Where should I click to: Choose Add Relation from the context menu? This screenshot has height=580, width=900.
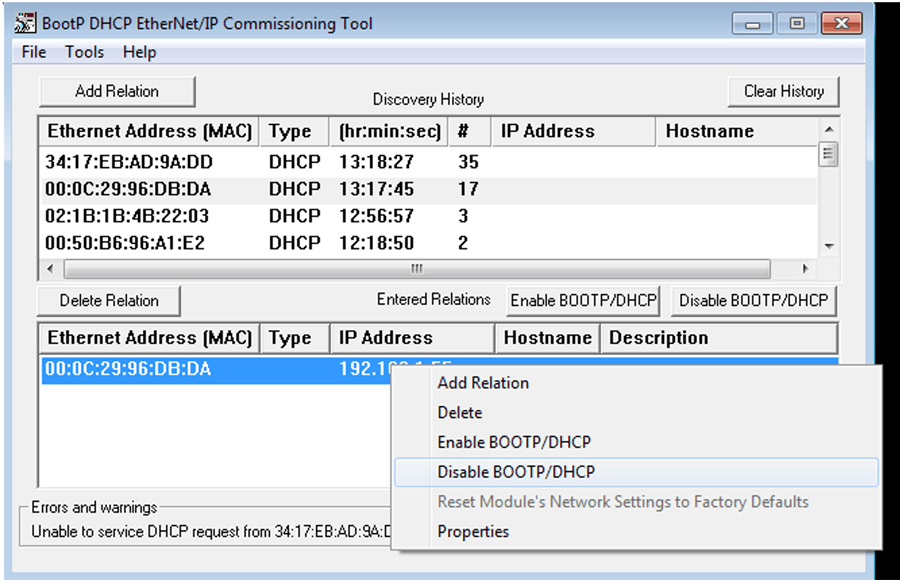[x=637, y=383]
